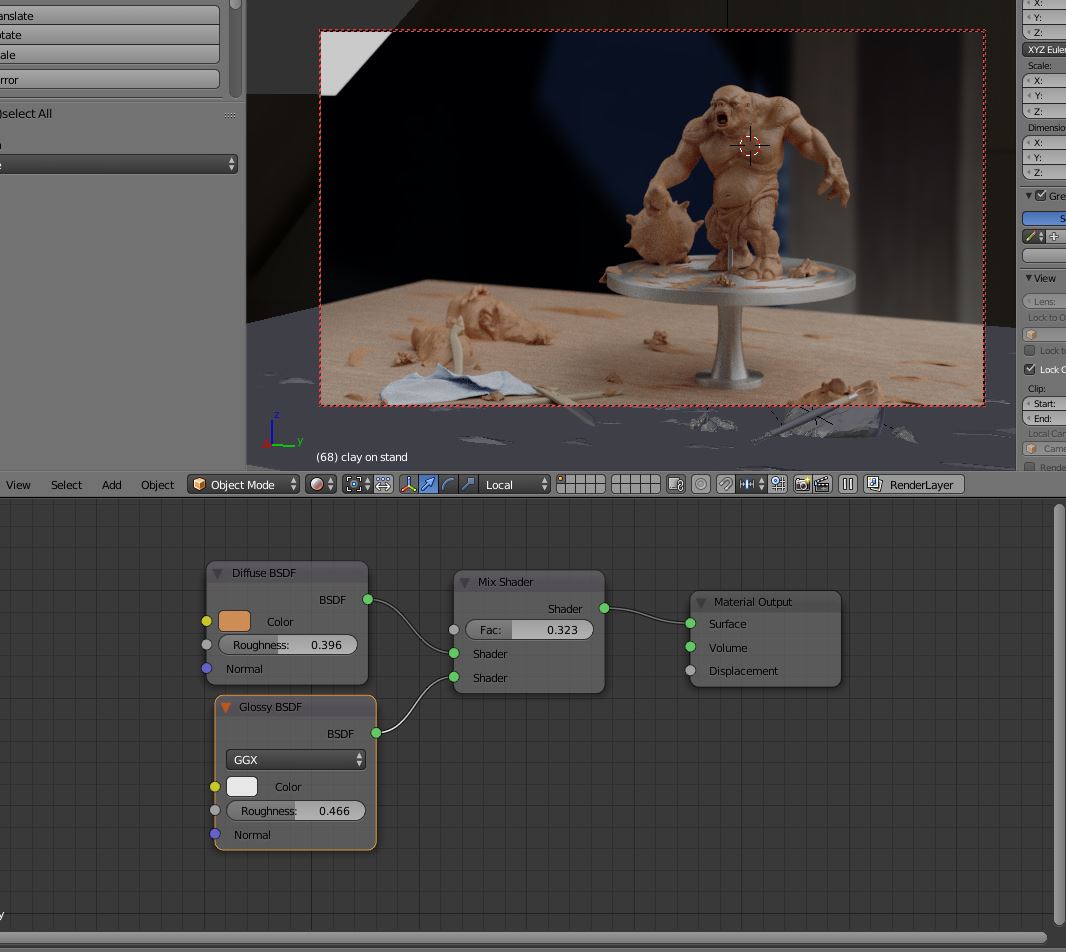1066x952 pixels.
Task: Click the Lock to Object cube field
Action: point(1044,335)
